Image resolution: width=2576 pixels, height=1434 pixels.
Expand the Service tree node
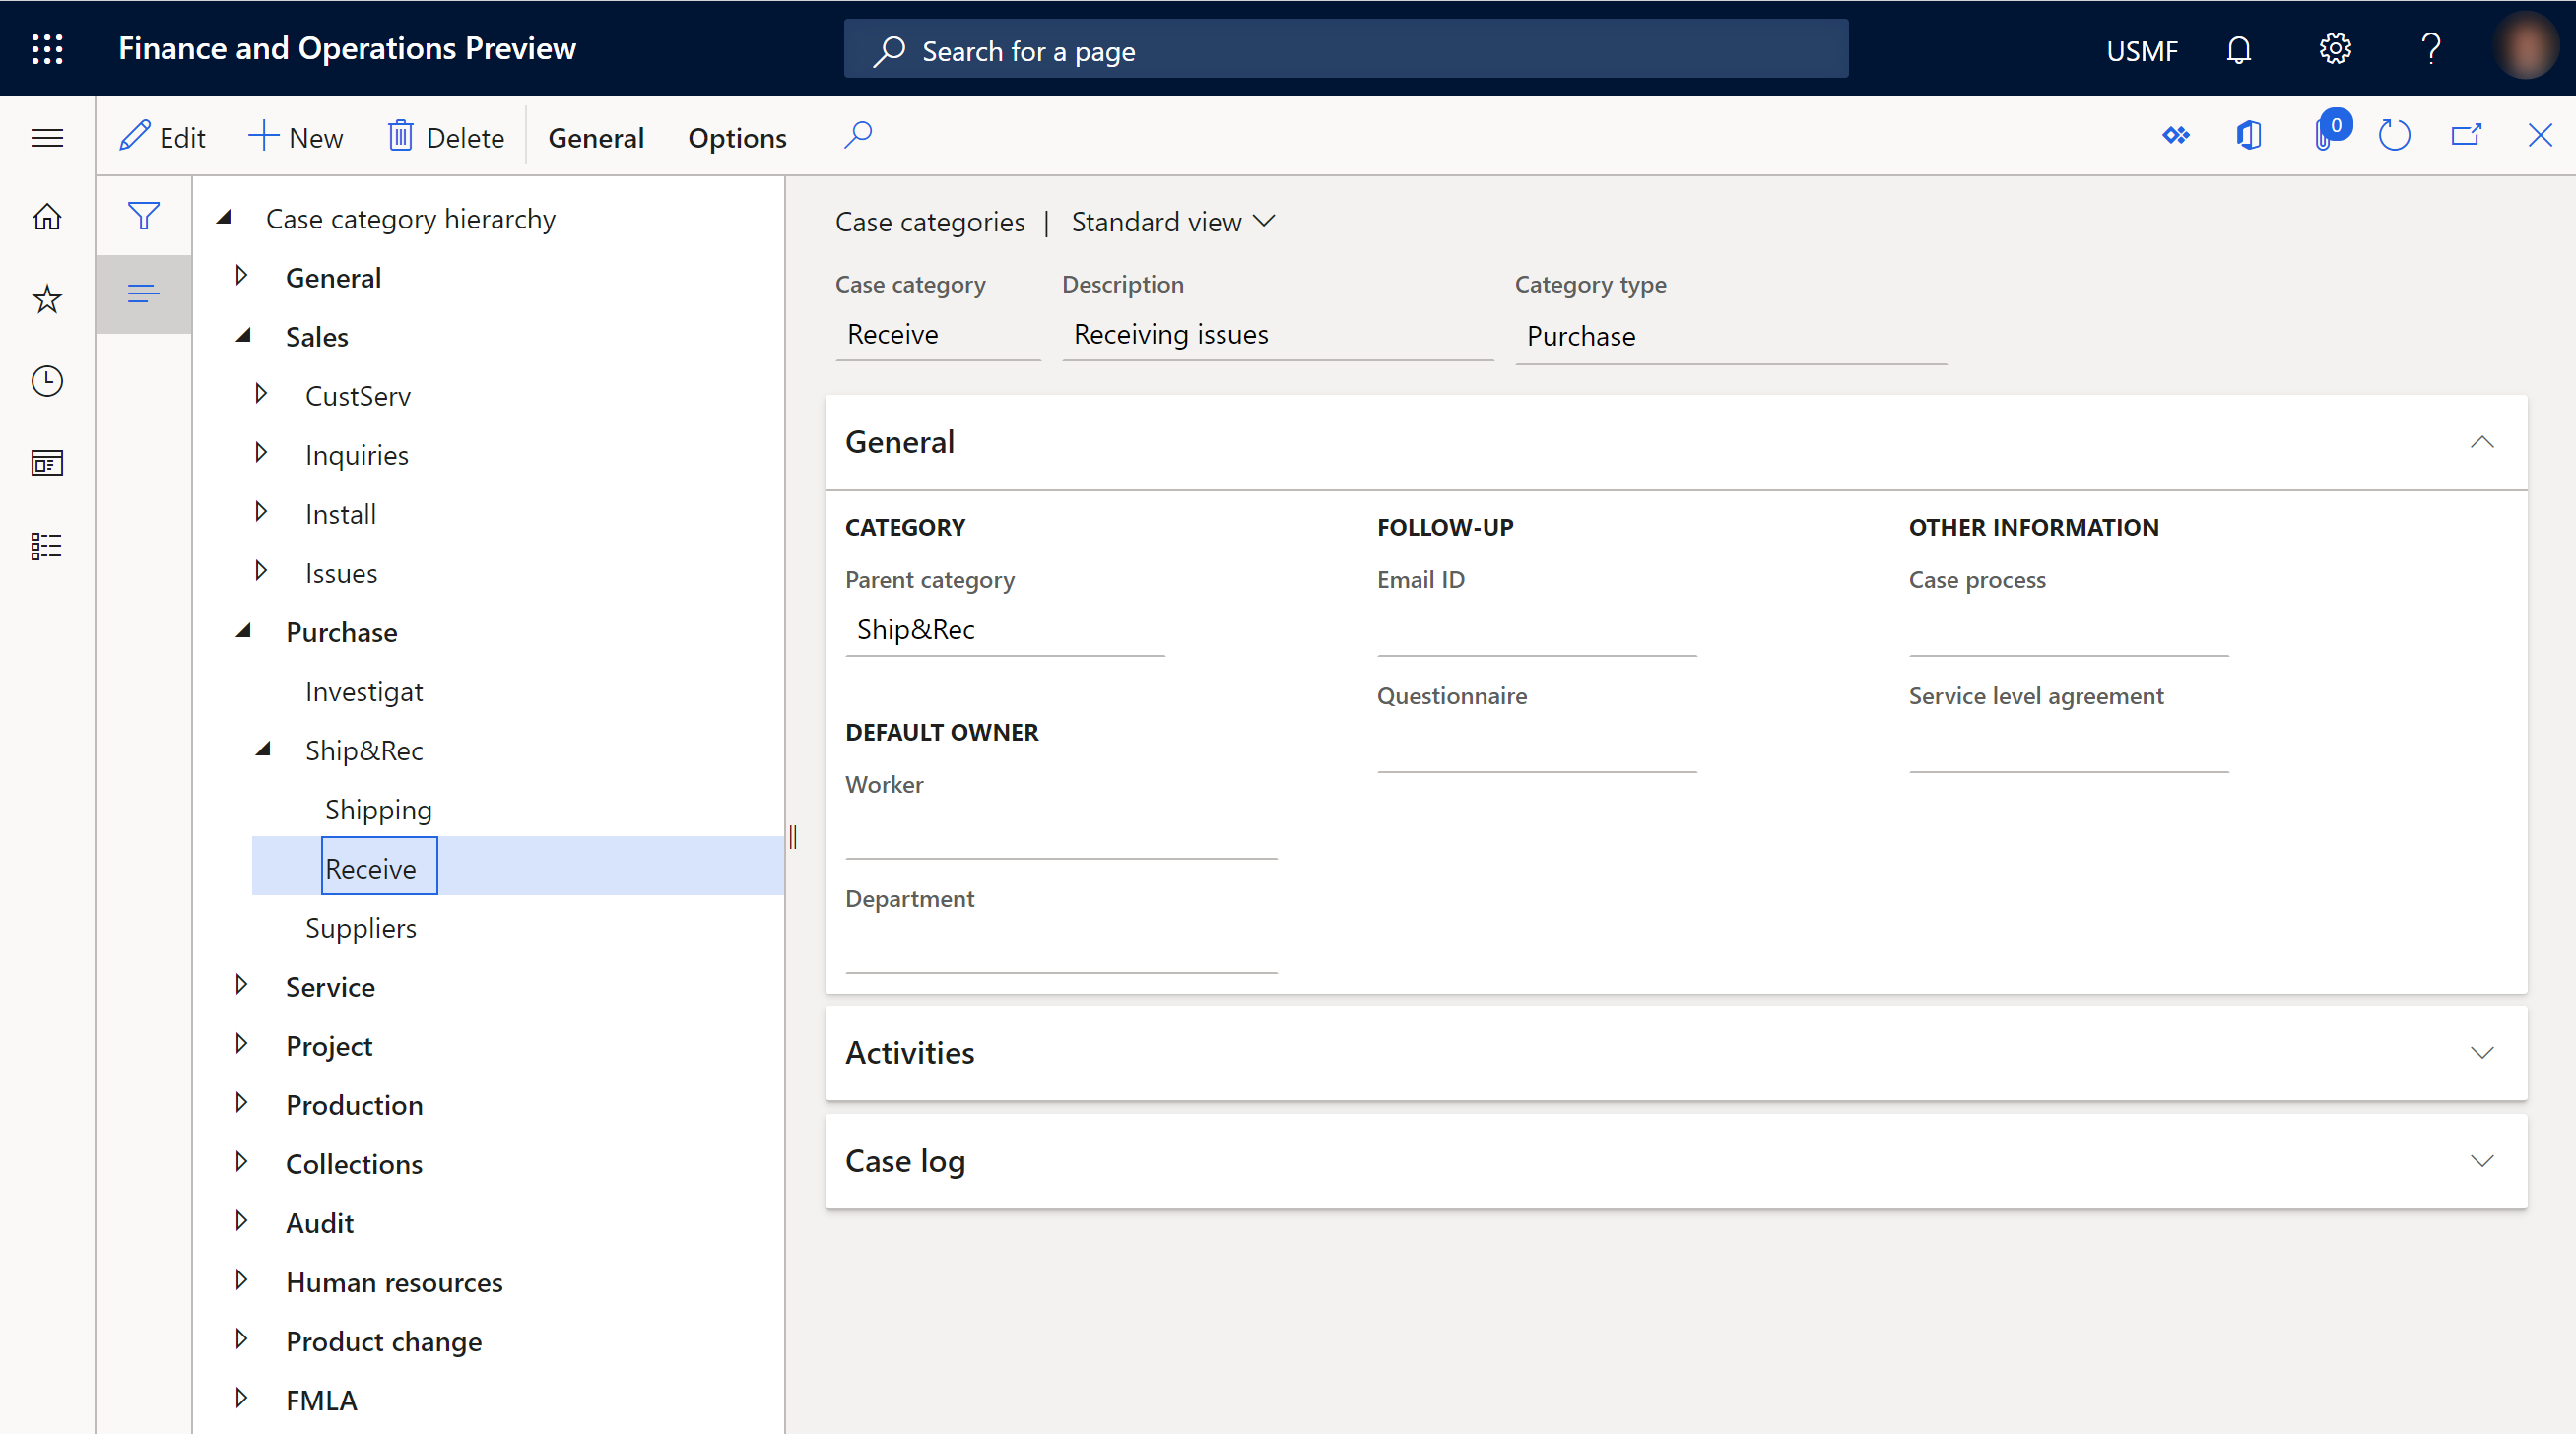coord(241,984)
